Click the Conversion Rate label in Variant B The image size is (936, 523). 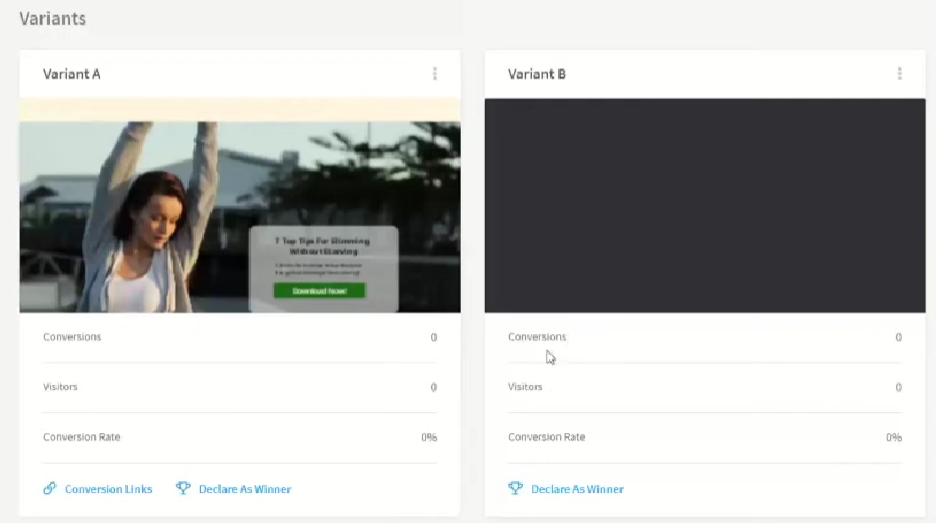click(546, 438)
